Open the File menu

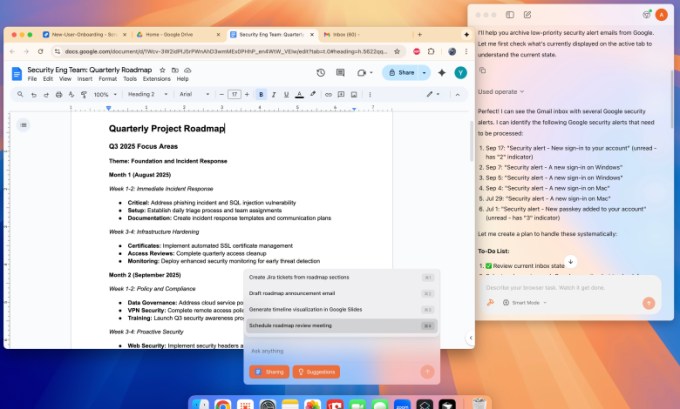[x=32, y=79]
